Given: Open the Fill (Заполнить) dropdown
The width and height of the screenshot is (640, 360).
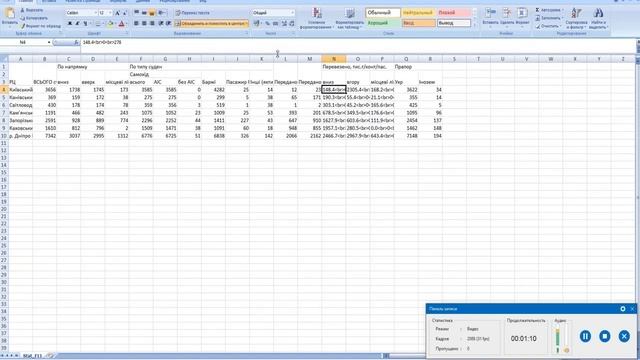Looking at the screenshot, I should [x=549, y=18].
